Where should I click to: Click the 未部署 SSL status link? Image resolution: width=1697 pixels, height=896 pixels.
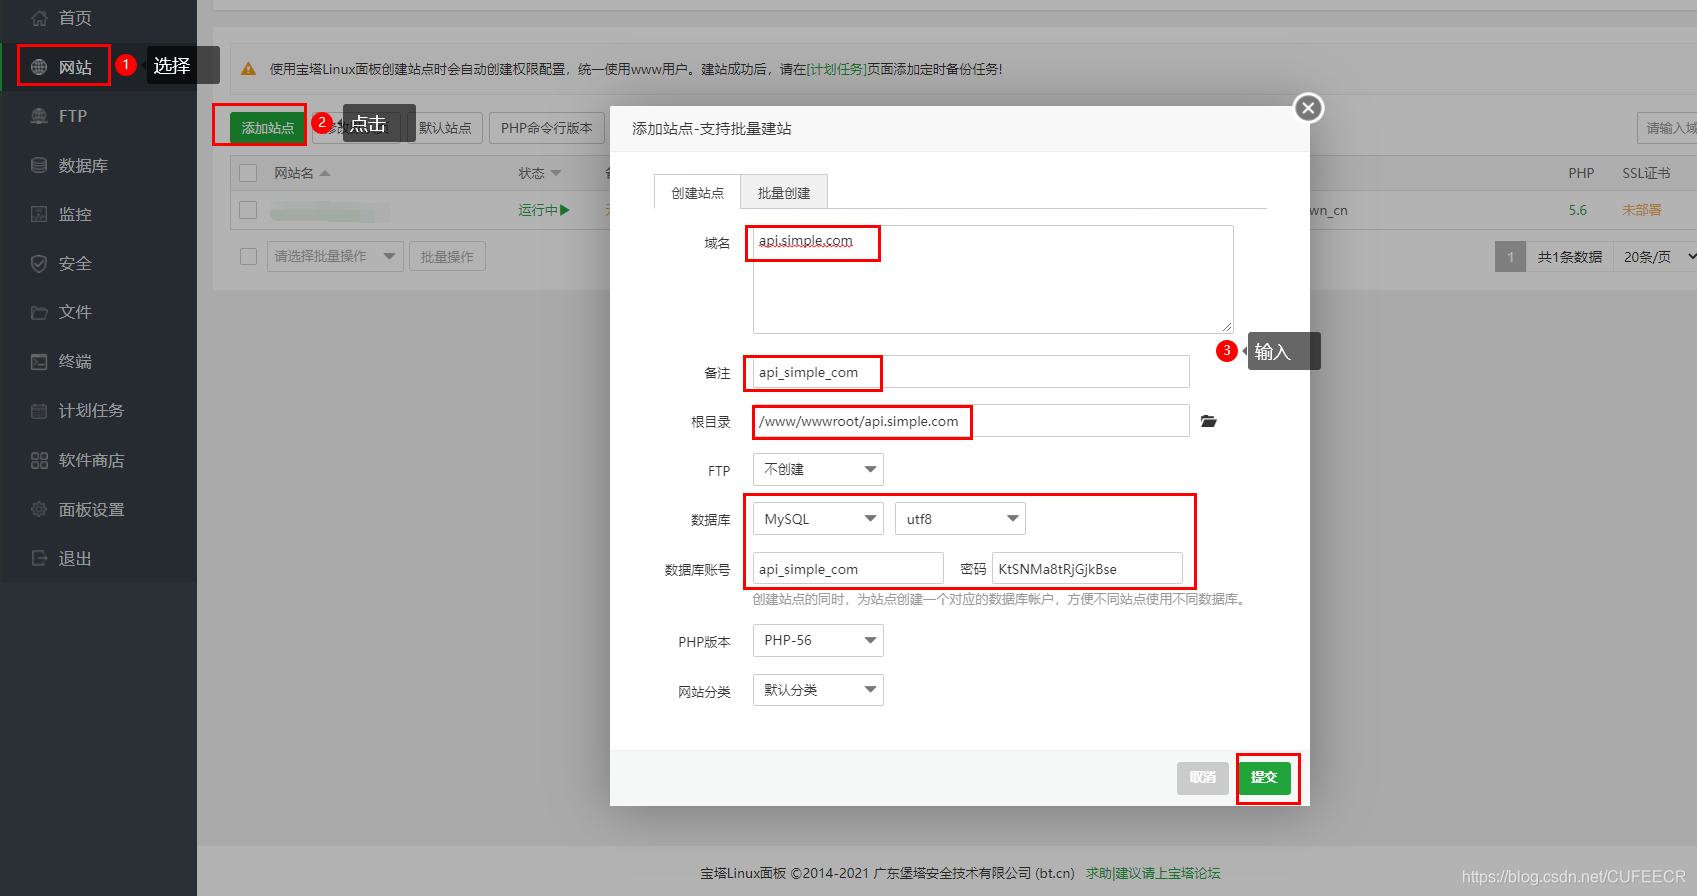point(1642,210)
